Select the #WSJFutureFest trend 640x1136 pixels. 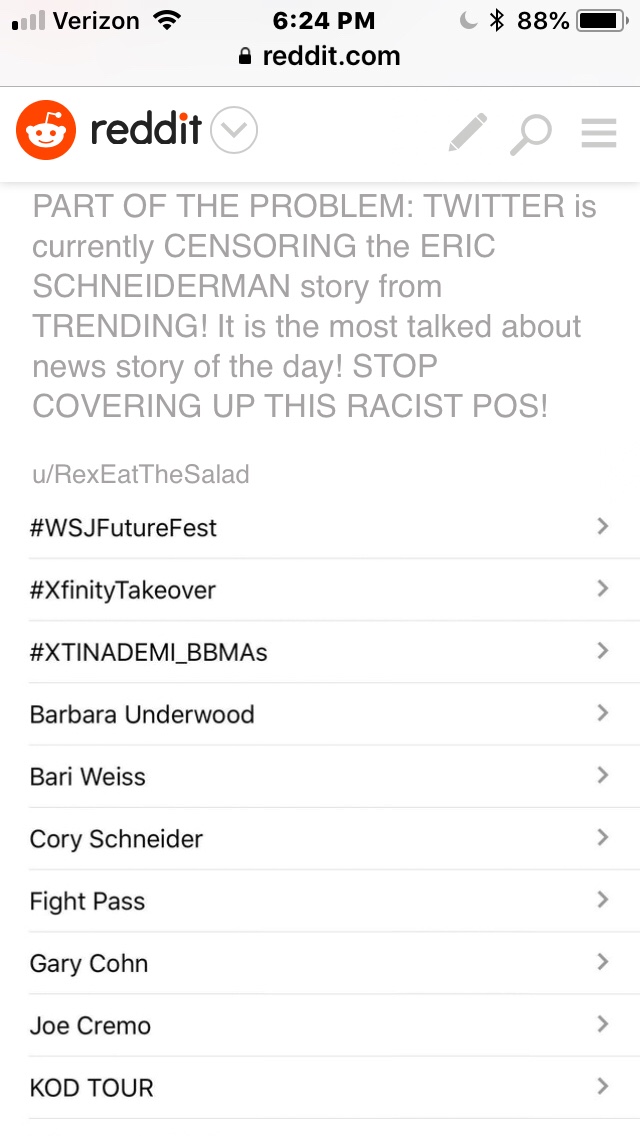click(x=123, y=527)
